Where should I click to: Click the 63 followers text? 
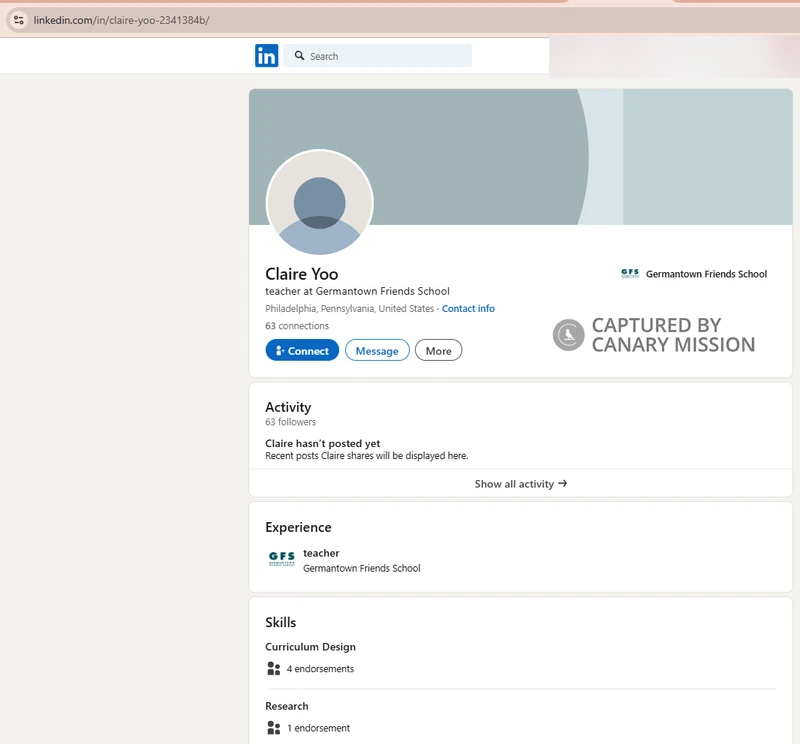point(290,422)
